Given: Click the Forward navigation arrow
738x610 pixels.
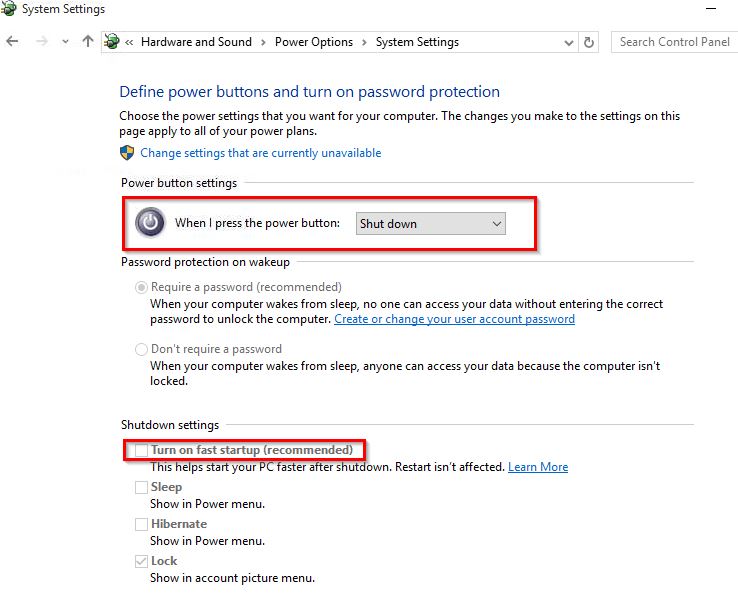Looking at the screenshot, I should coord(41,42).
